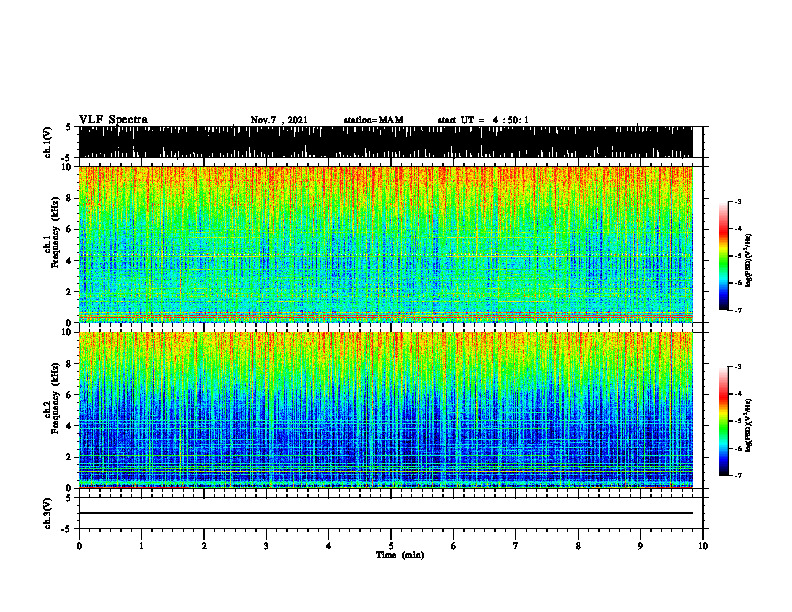Click time axis tick label "4"
Image resolution: width=792 pixels, height=612 pixels.
[329, 546]
